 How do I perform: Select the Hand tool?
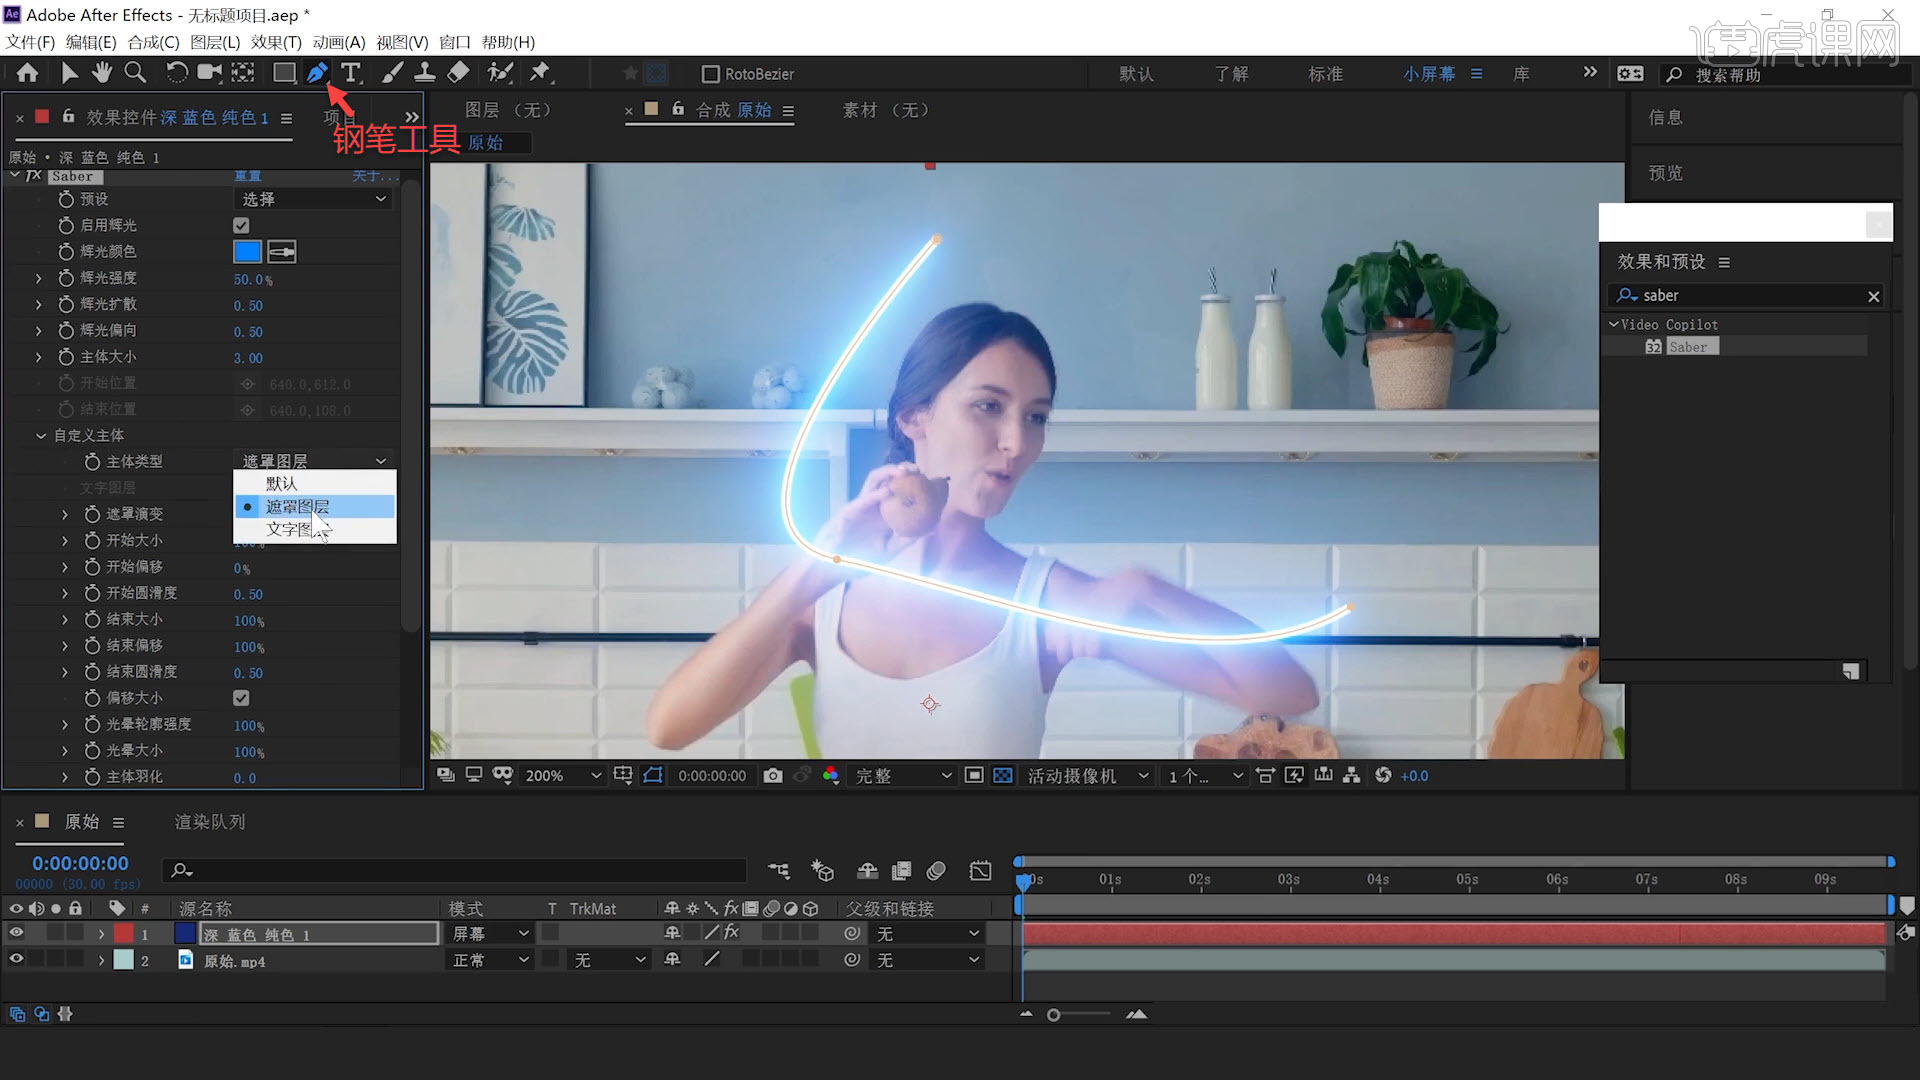pos(101,73)
